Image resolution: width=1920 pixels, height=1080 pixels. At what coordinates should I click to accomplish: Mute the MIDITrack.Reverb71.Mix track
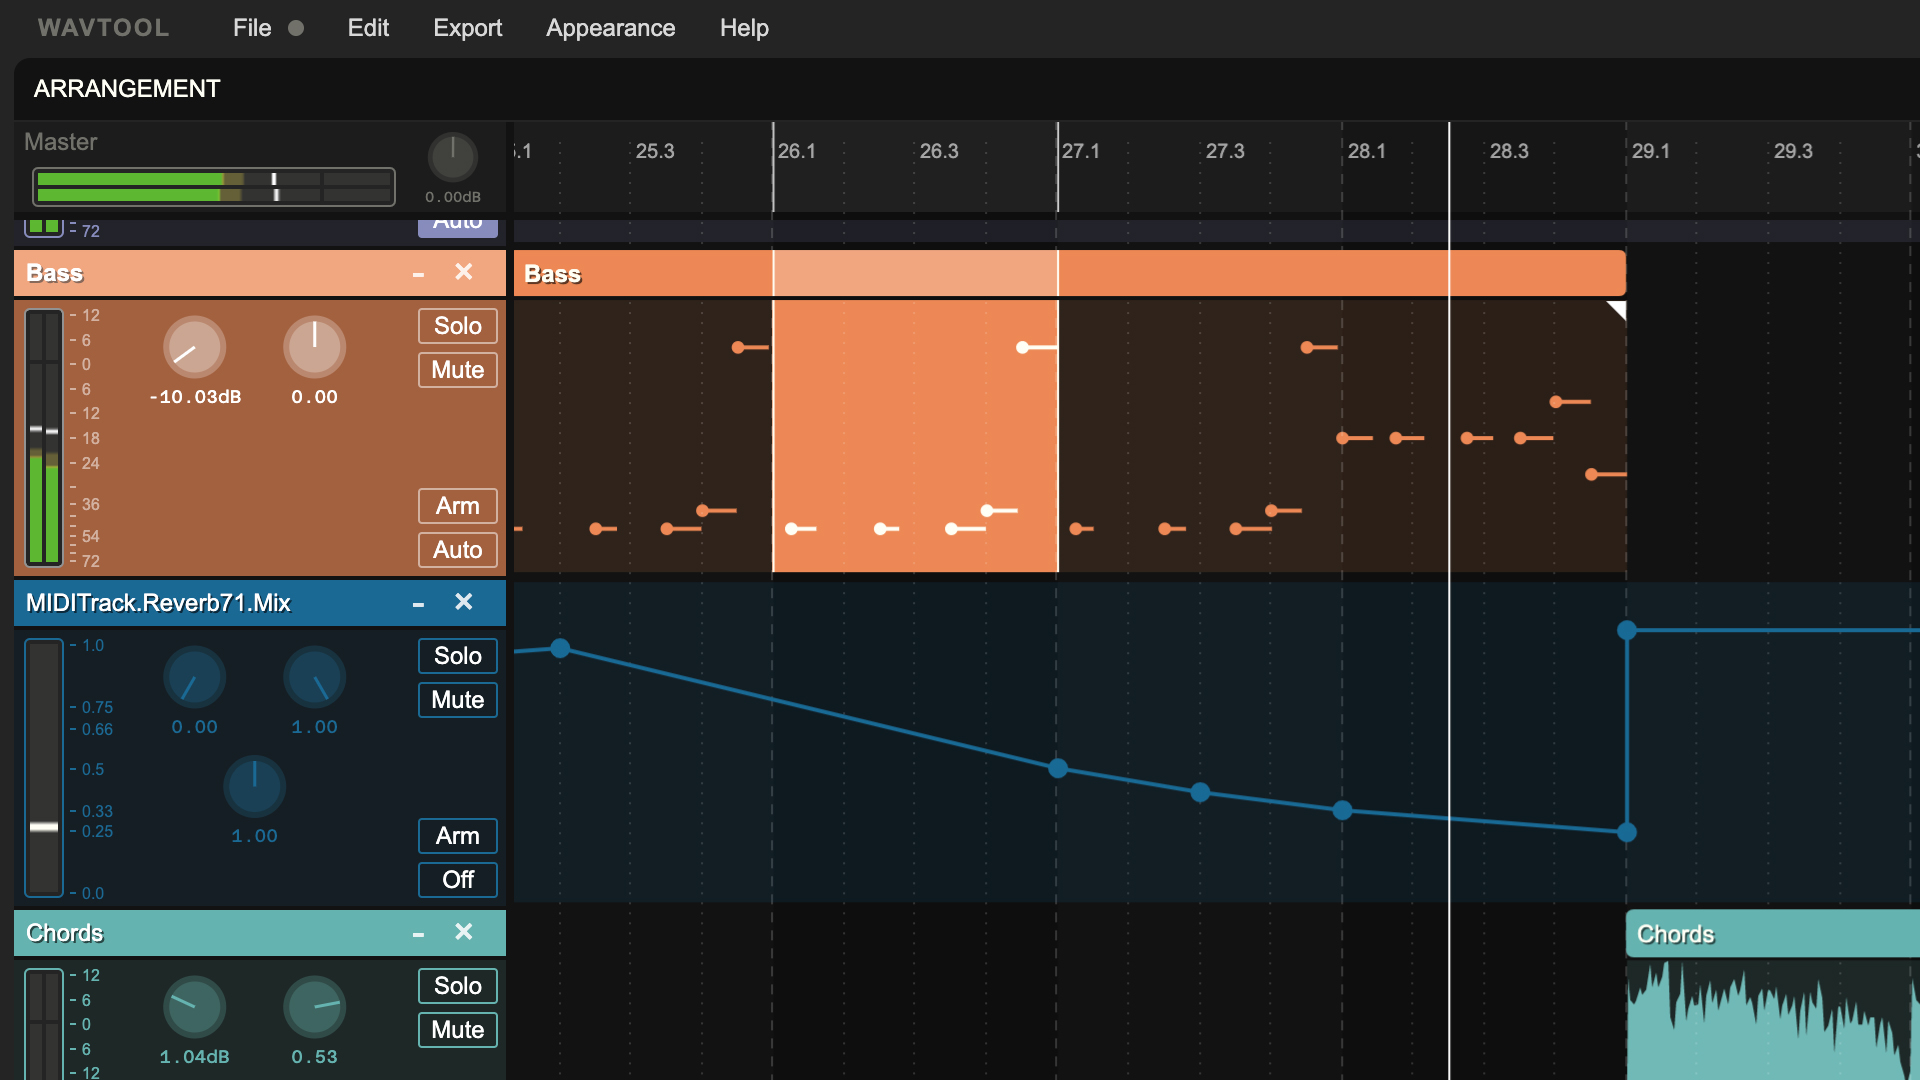click(x=458, y=699)
